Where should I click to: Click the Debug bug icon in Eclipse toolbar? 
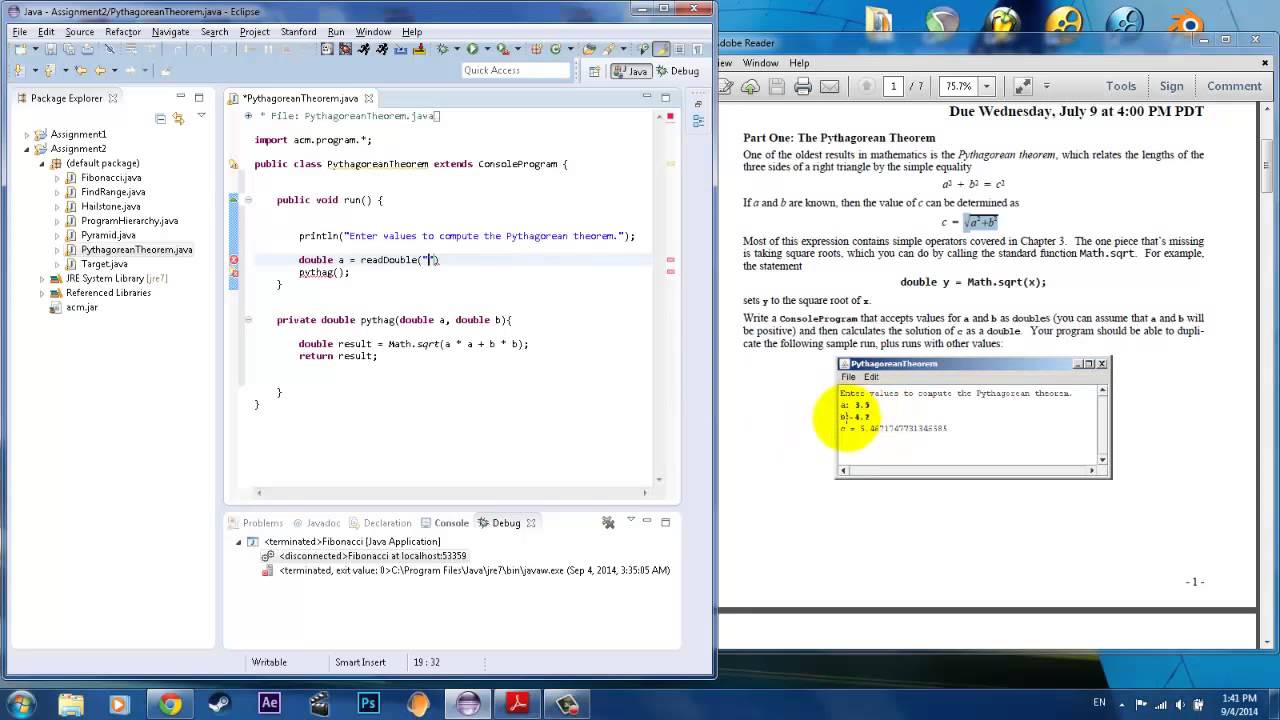click(x=443, y=49)
